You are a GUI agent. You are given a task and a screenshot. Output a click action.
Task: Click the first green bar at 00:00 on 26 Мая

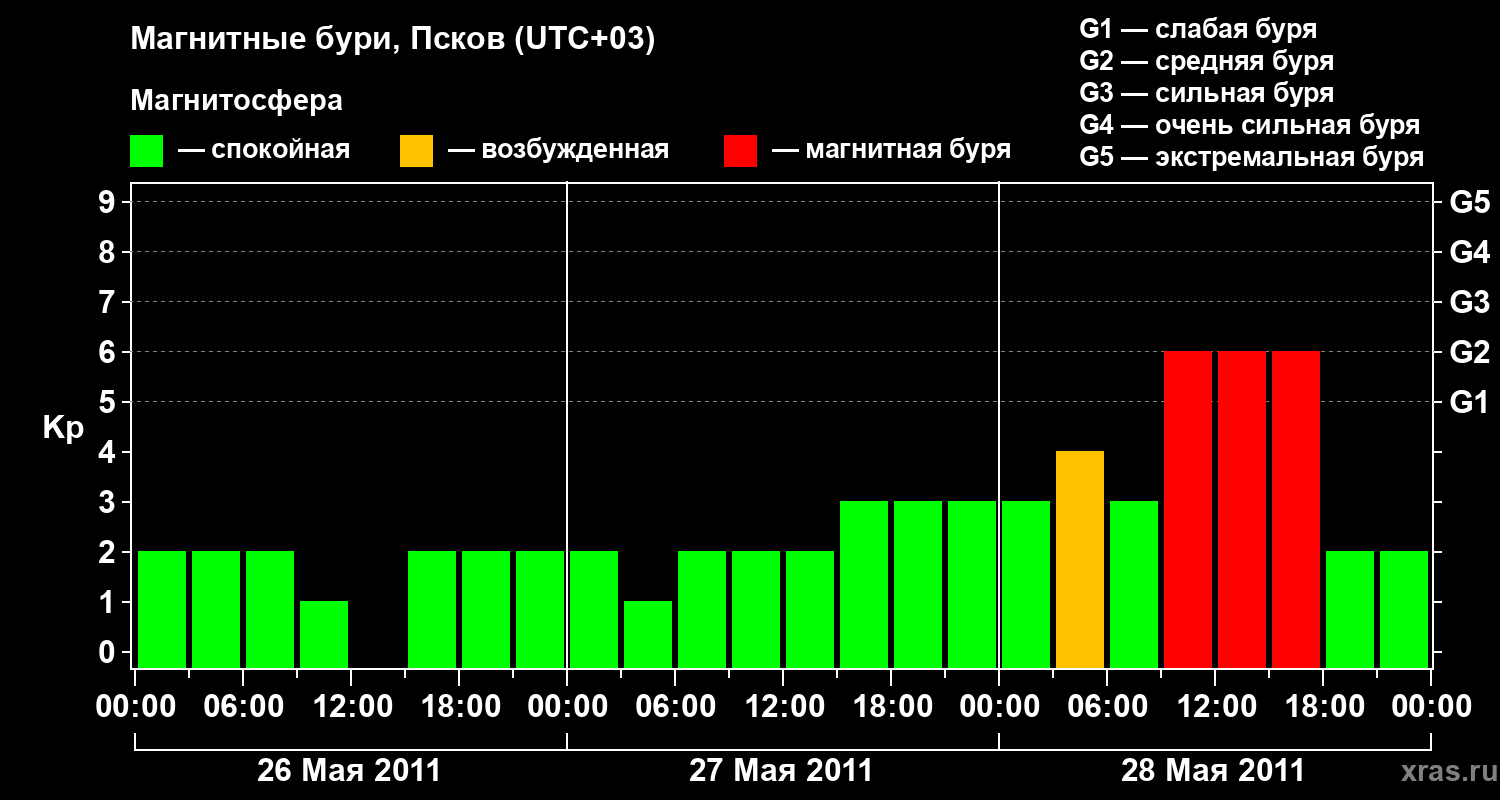point(162,610)
